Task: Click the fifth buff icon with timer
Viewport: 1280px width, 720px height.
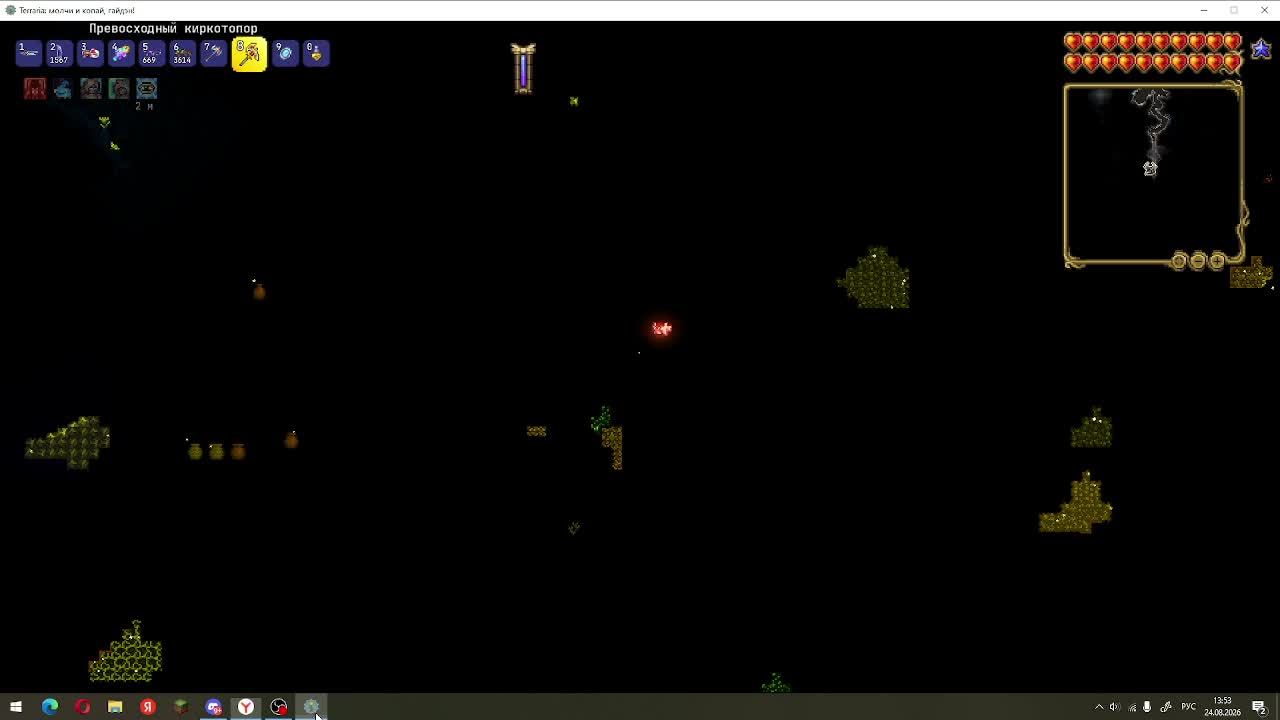Action: pyautogui.click(x=146, y=89)
